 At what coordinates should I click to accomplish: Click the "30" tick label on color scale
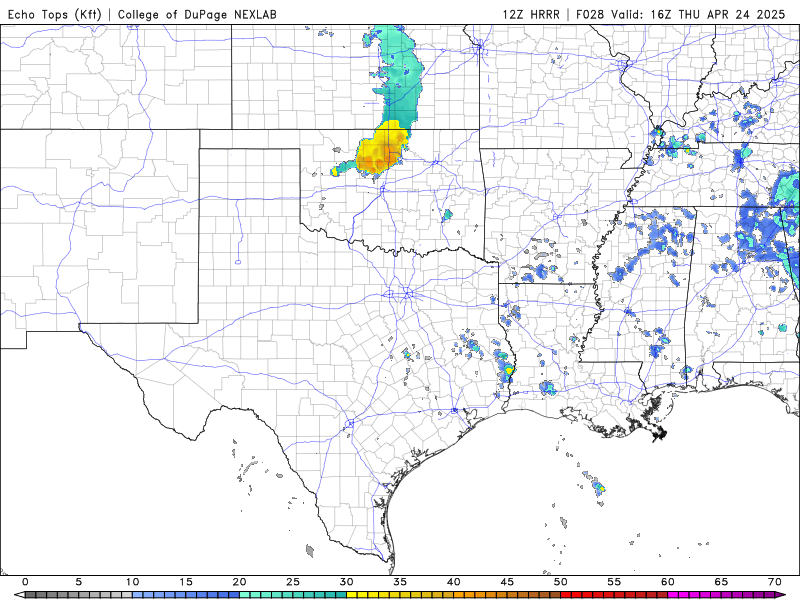346,582
